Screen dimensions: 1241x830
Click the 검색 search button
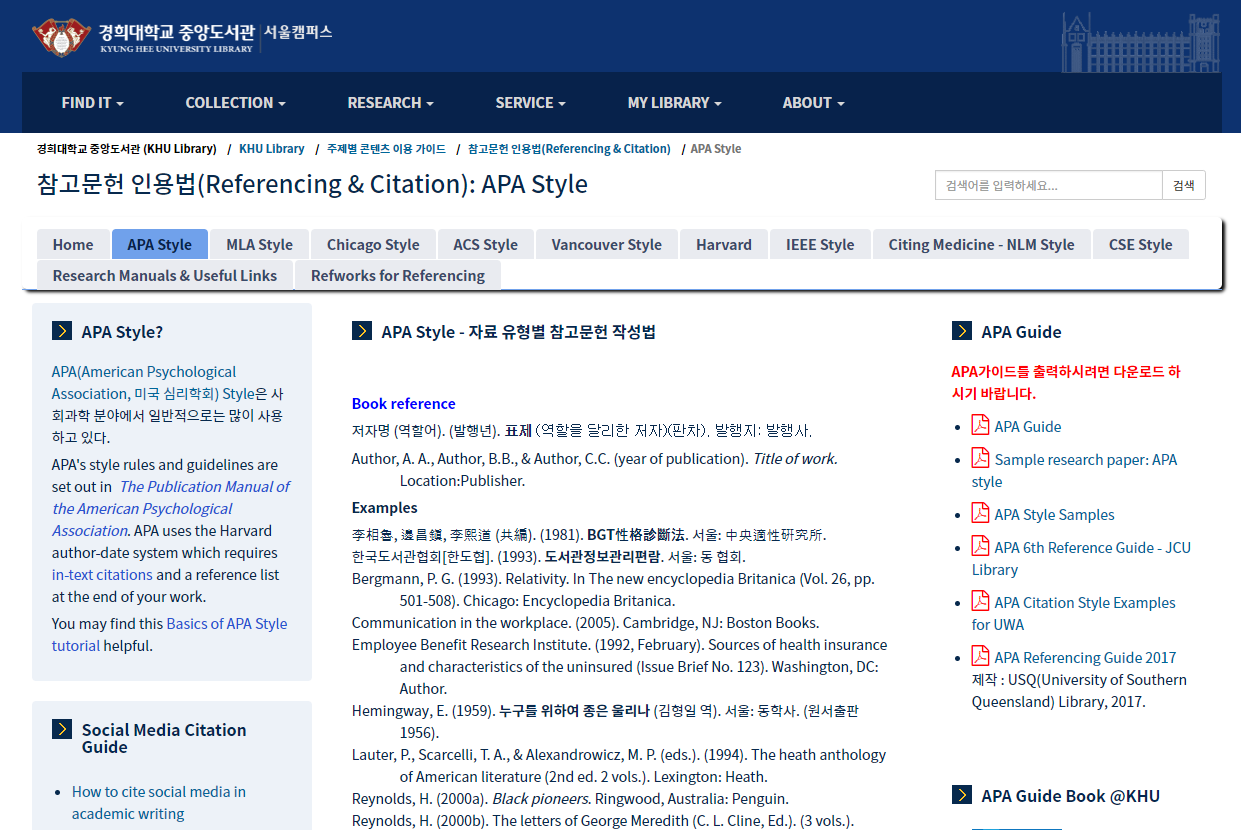pos(1183,185)
